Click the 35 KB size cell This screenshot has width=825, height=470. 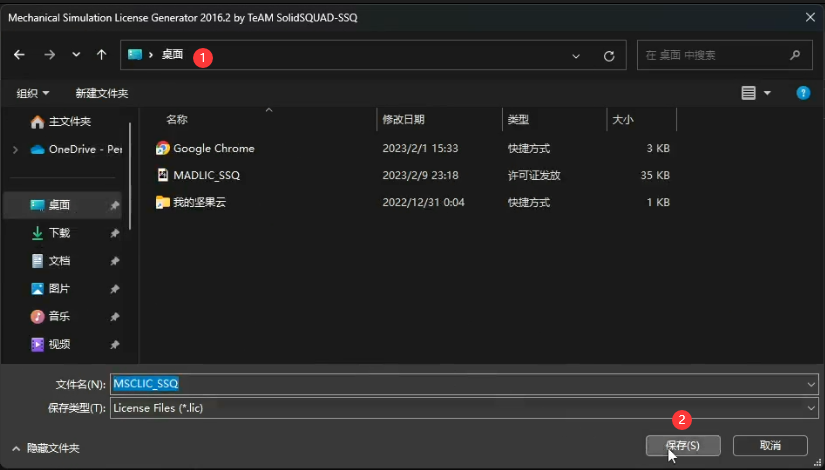point(655,175)
